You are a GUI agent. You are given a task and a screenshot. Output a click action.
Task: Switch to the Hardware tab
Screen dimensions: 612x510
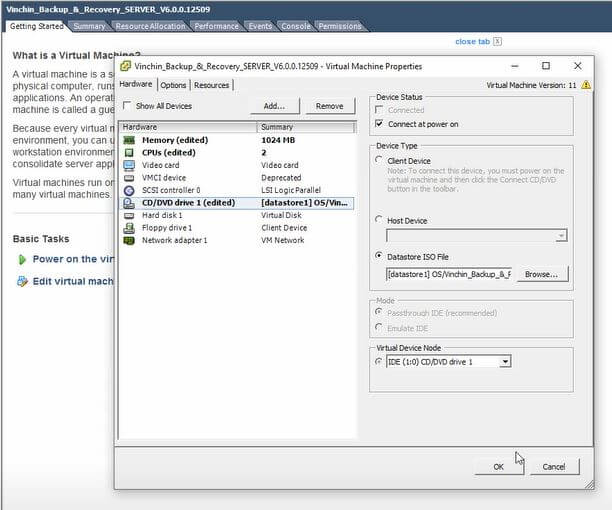click(x=136, y=84)
